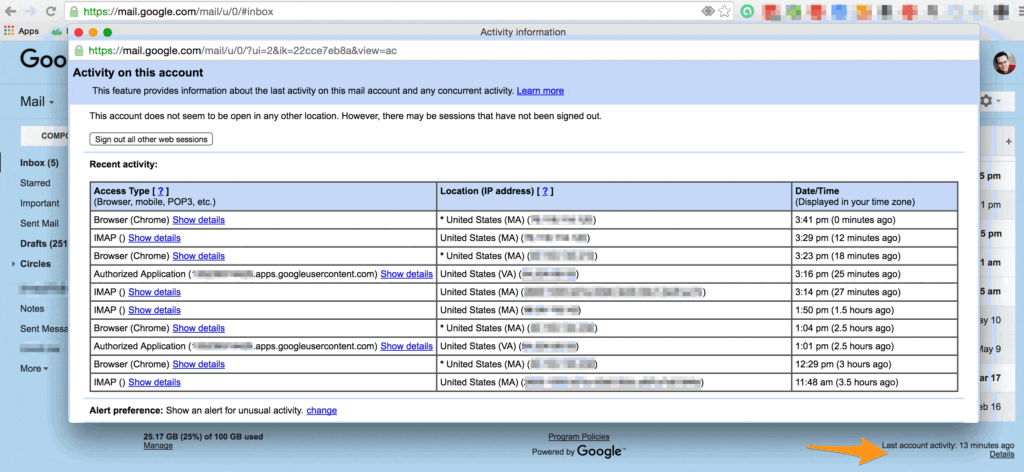Image resolution: width=1024 pixels, height=472 pixels.
Task: Click the account profile avatar
Action: (1005, 63)
